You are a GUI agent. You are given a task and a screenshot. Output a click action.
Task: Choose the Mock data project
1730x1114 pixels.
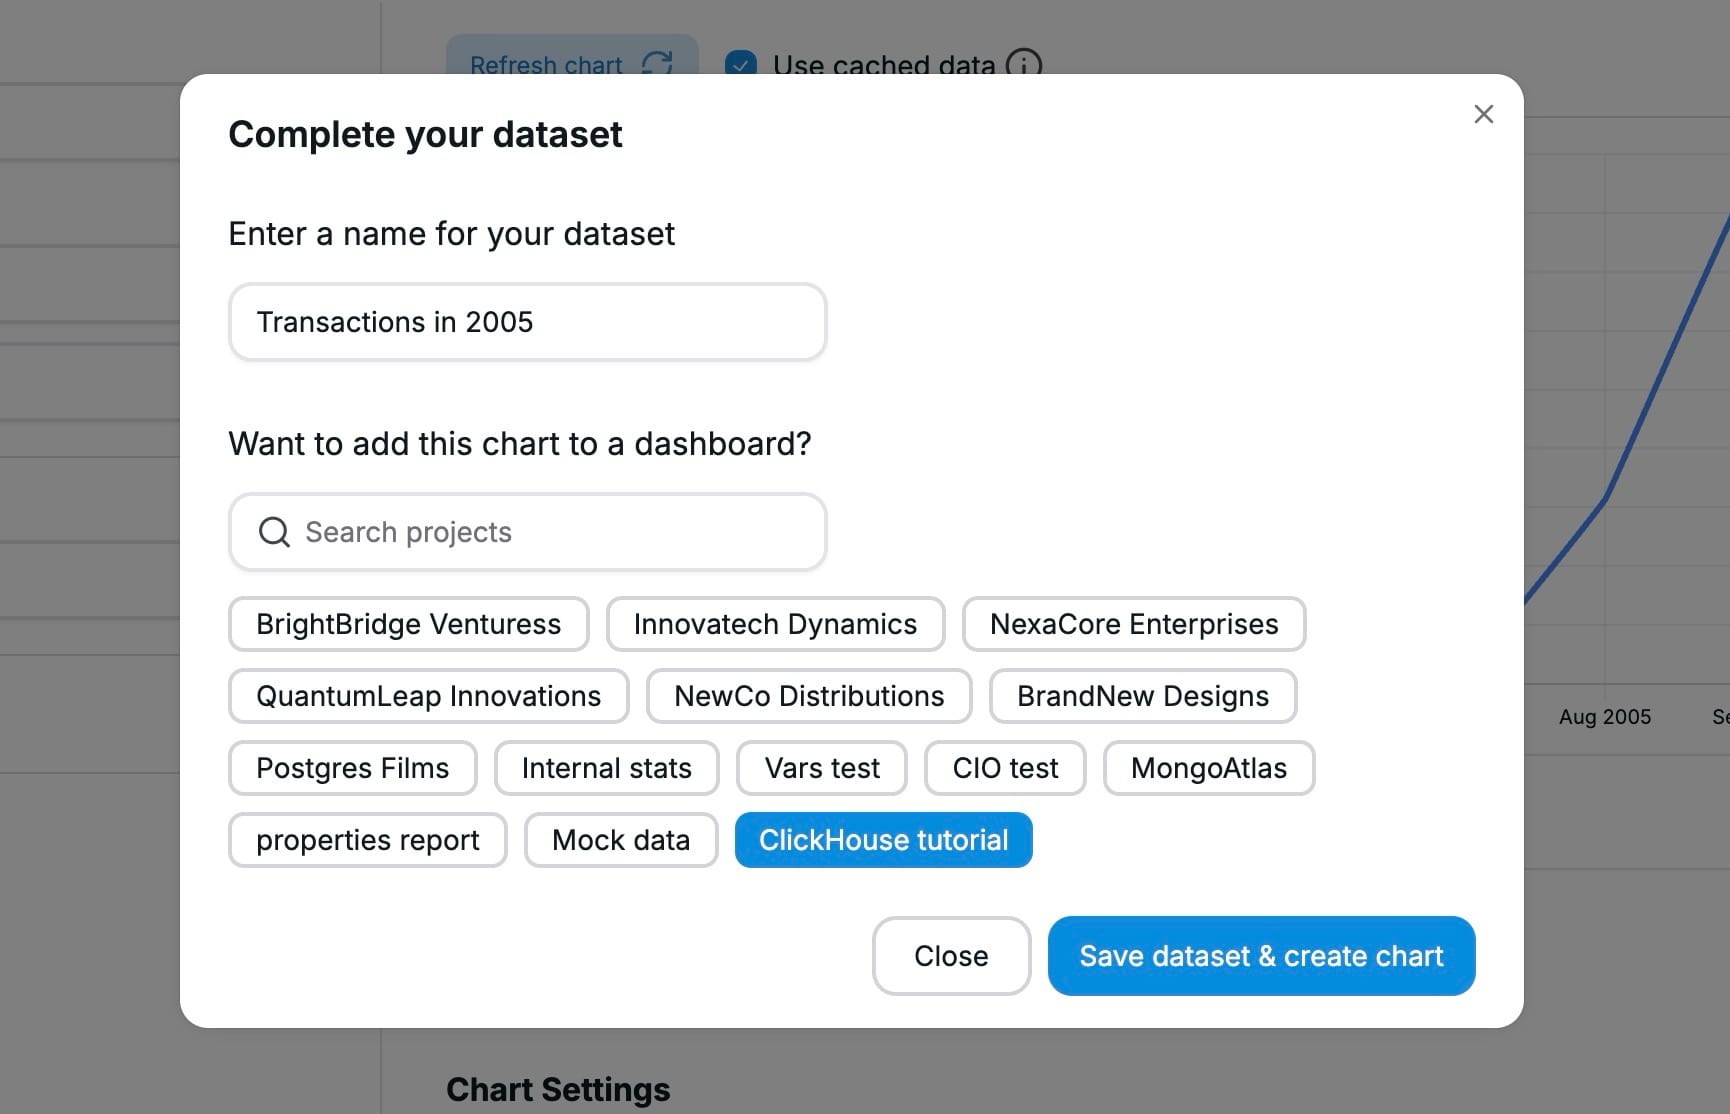[x=620, y=840]
